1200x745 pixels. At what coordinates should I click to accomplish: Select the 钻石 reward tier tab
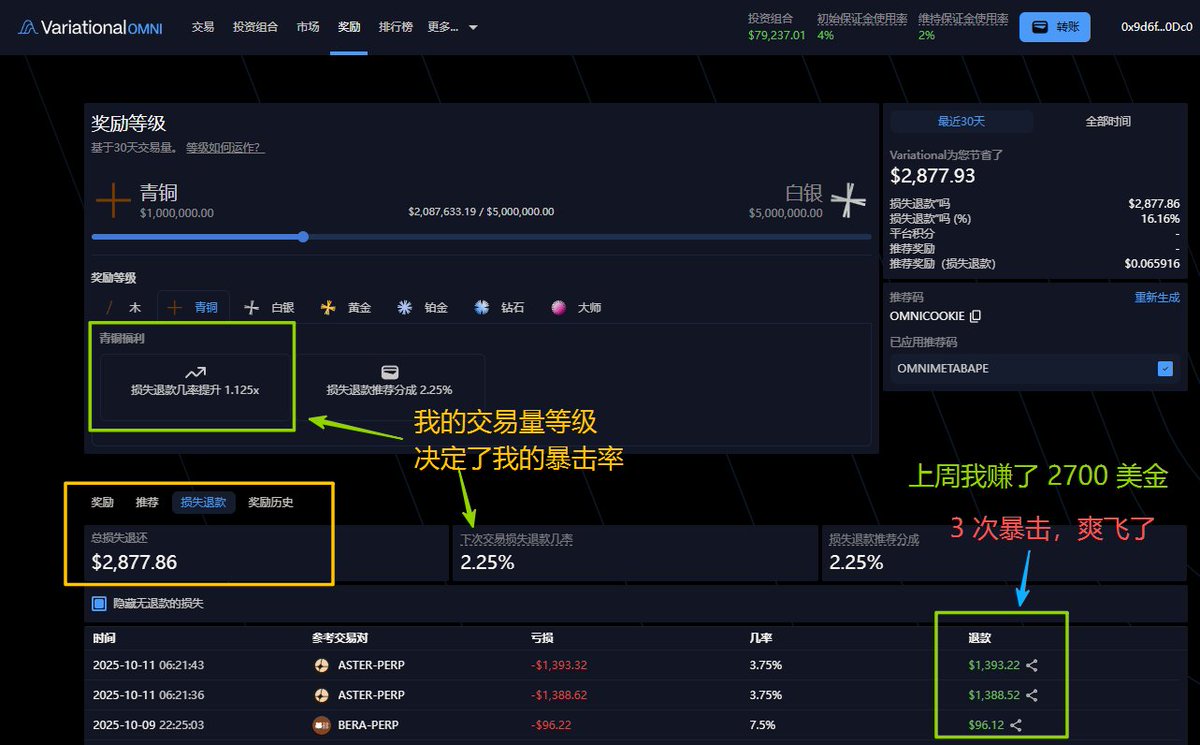point(499,308)
